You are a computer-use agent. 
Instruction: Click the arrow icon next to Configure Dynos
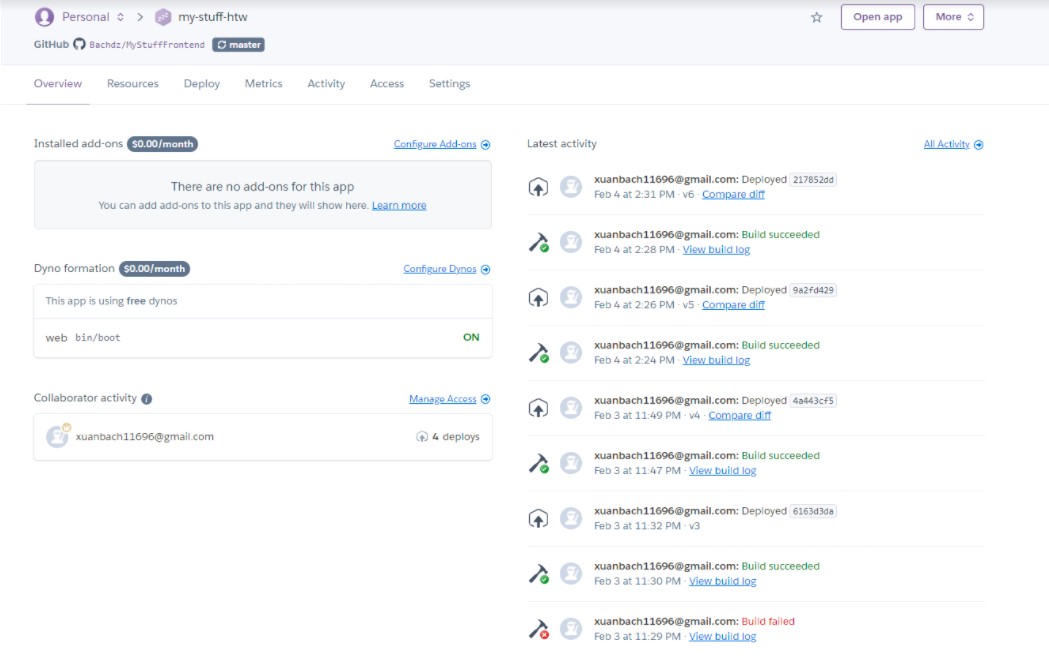coord(486,269)
